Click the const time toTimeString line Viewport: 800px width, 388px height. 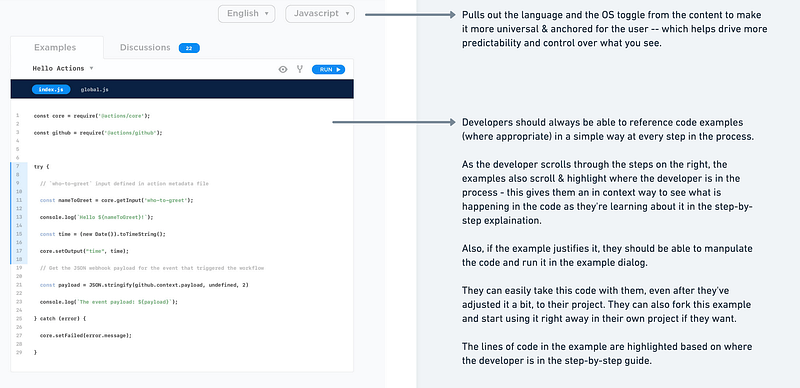(x=103, y=234)
